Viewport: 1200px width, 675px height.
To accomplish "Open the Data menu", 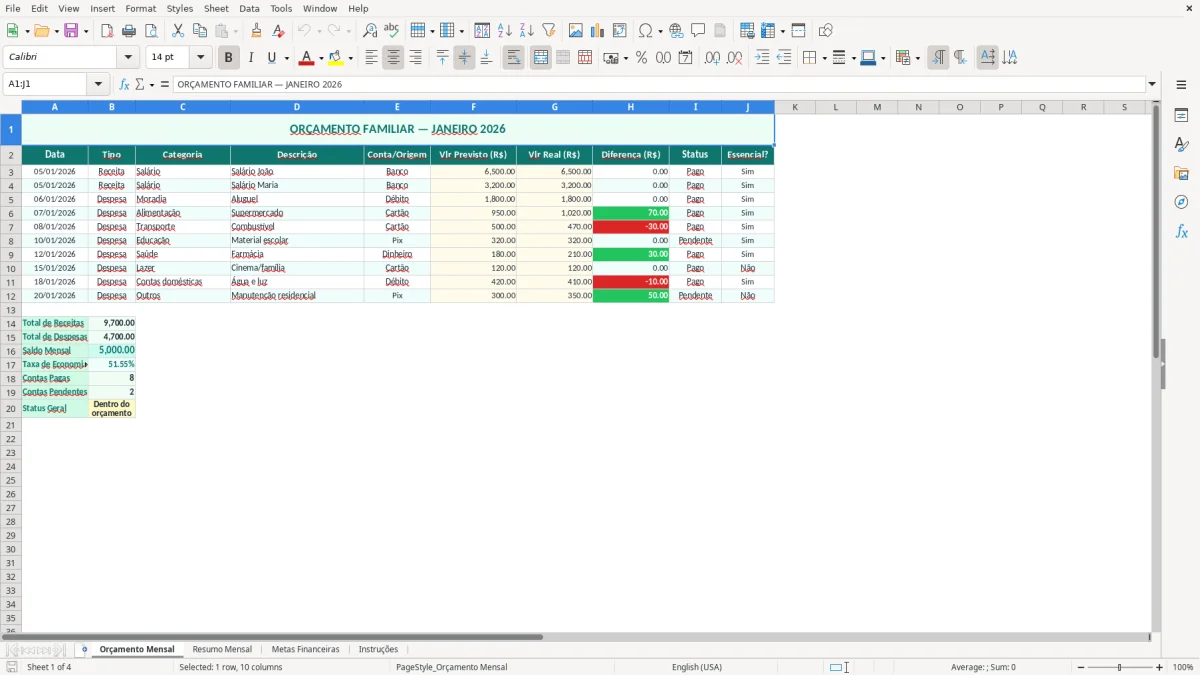I will click(249, 8).
